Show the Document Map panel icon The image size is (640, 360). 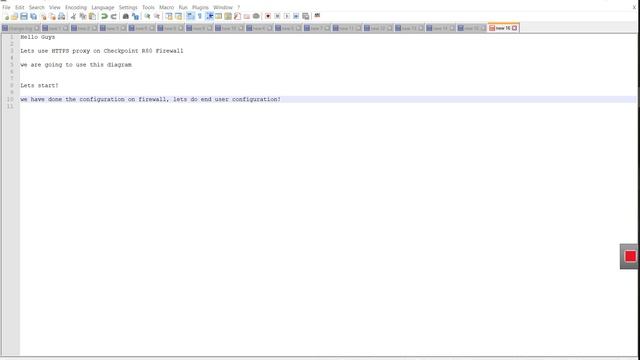click(x=228, y=16)
